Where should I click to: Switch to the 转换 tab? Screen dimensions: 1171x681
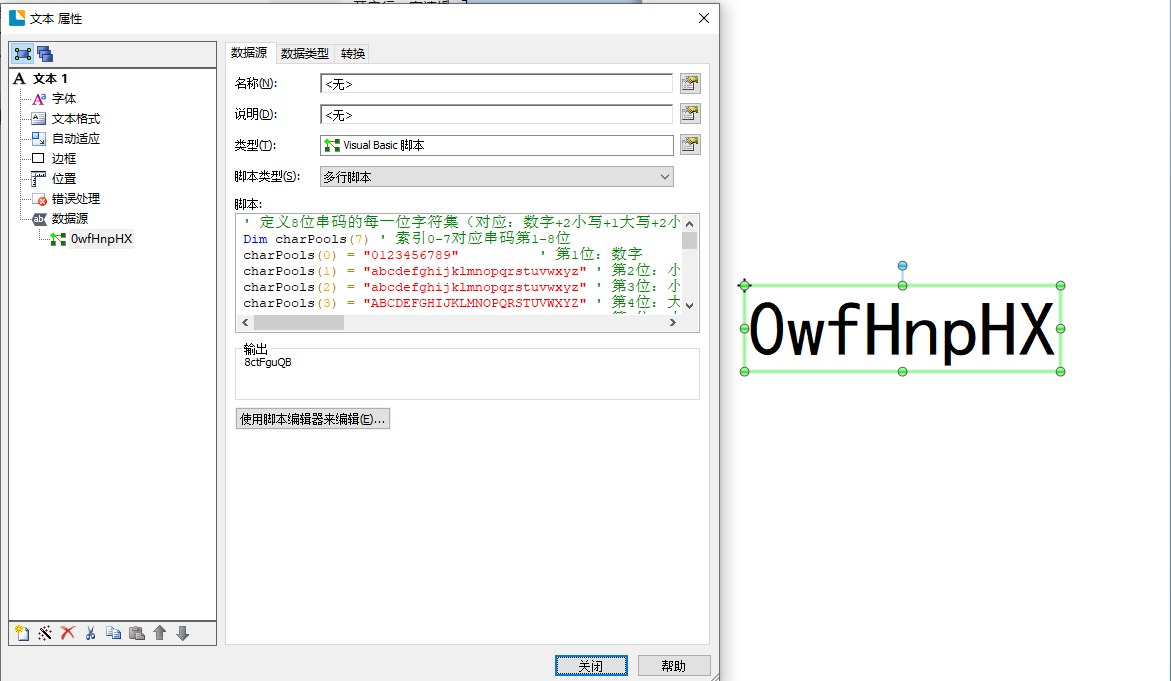click(x=353, y=53)
